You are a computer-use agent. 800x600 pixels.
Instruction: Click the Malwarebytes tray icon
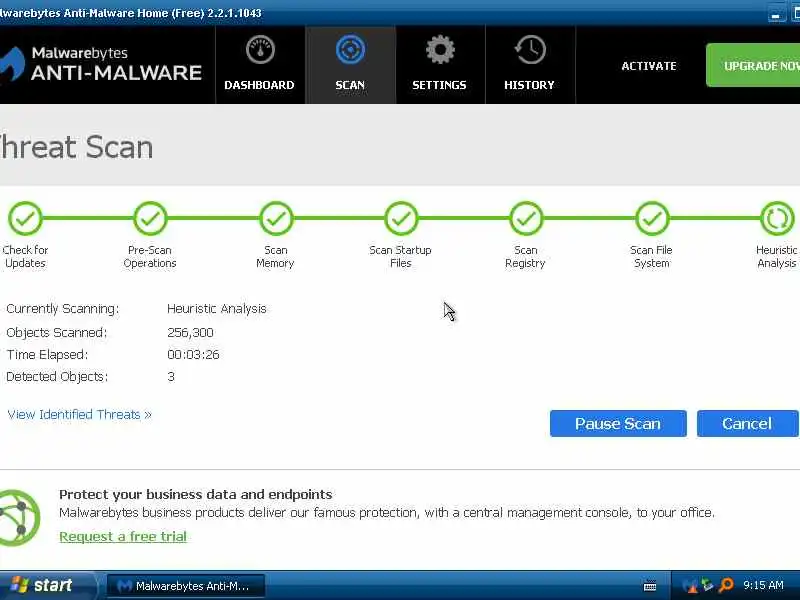690,585
